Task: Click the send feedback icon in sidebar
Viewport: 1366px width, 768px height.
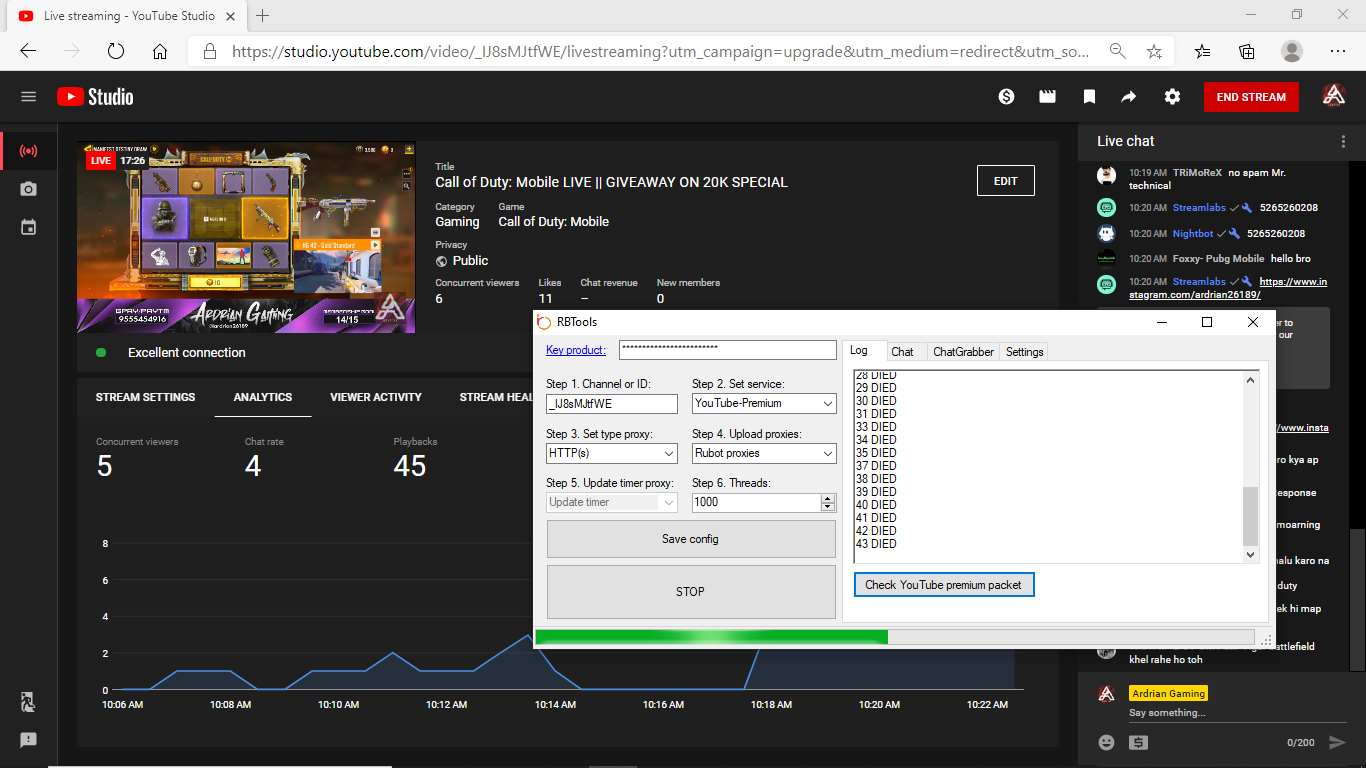Action: click(x=28, y=740)
